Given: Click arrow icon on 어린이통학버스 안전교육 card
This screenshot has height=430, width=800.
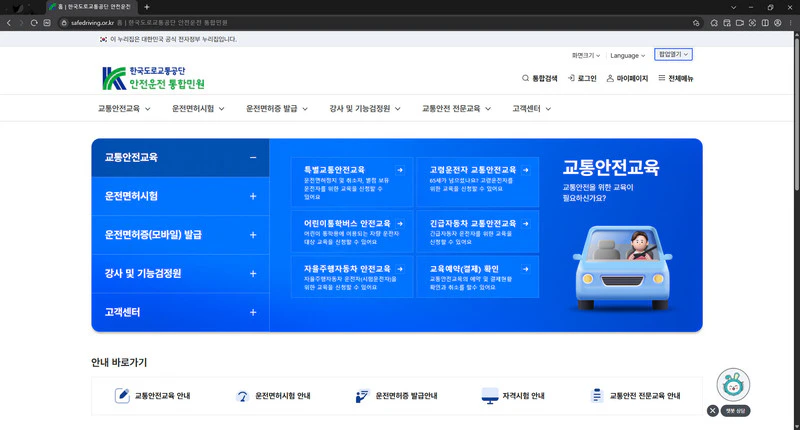Looking at the screenshot, I should pyautogui.click(x=400, y=223).
